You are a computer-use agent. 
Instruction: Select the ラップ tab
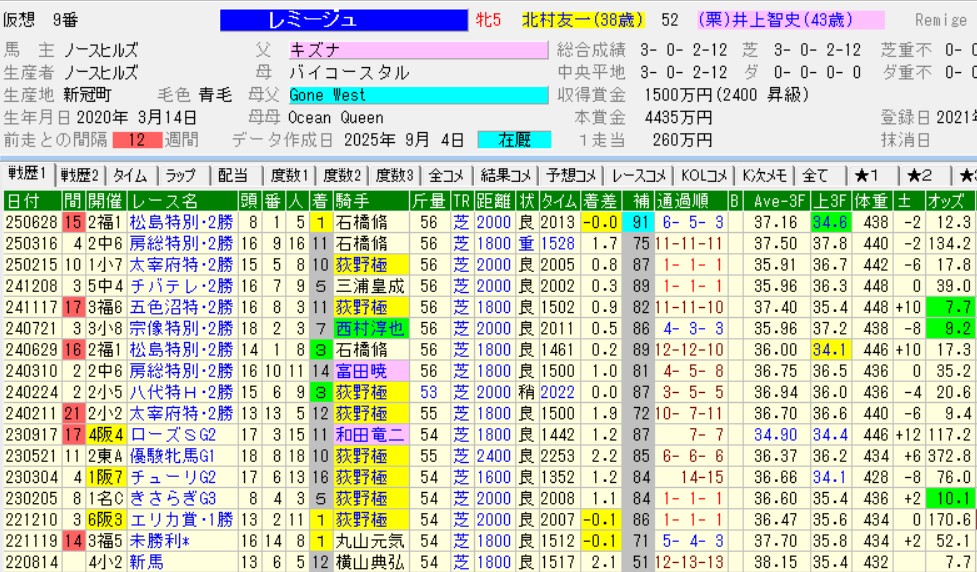pos(182,175)
